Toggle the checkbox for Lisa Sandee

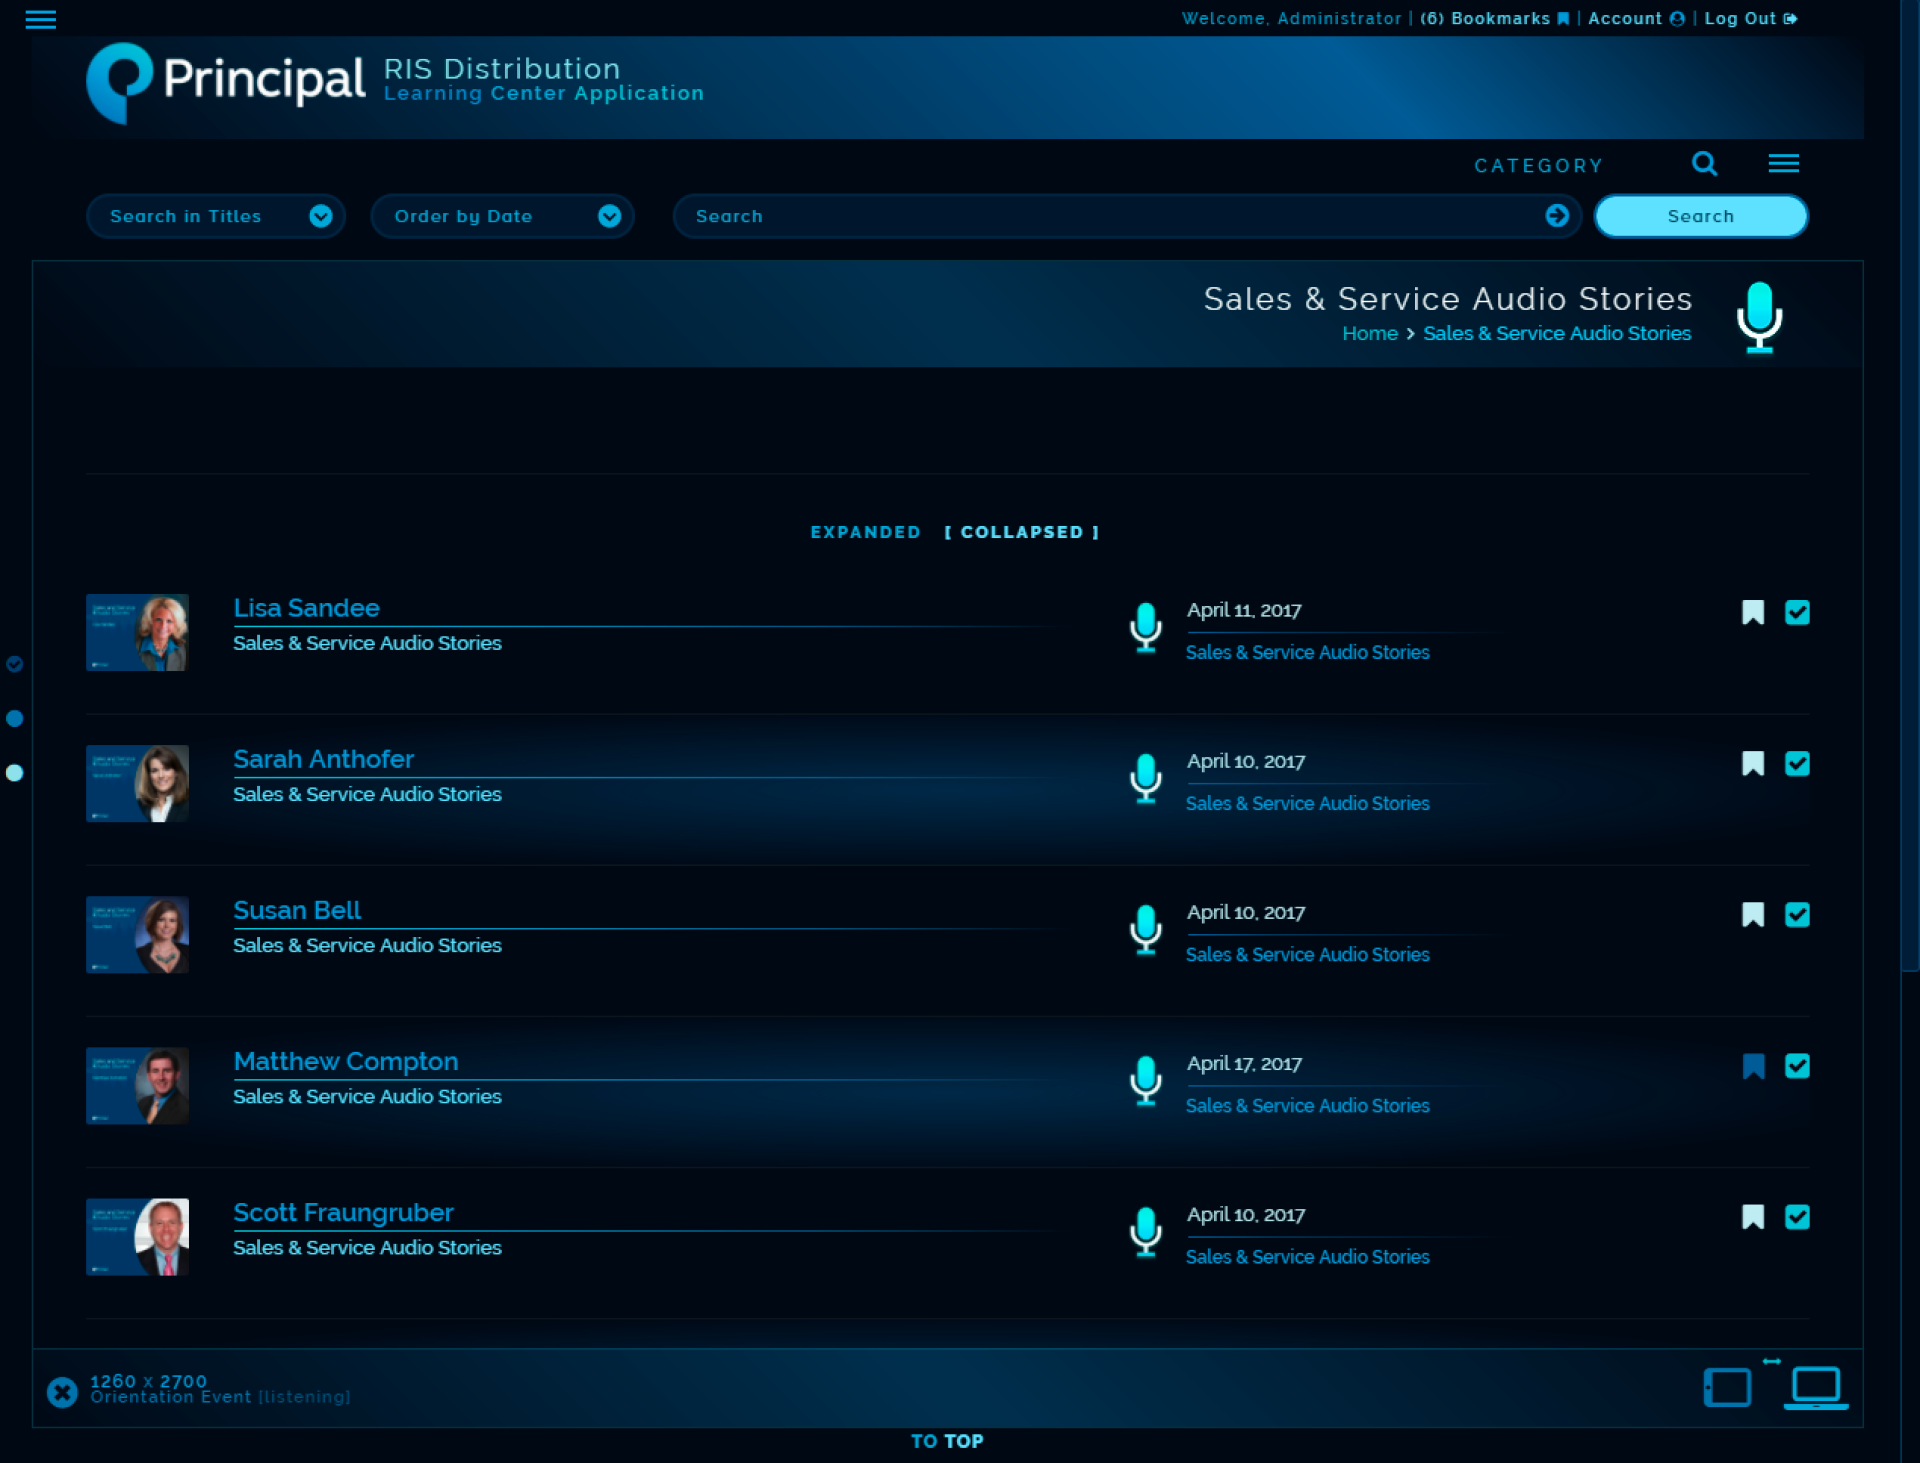(x=1797, y=612)
